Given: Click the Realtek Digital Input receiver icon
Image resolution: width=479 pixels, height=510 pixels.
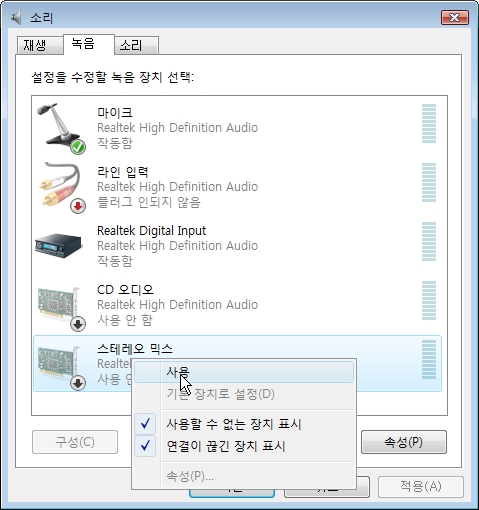Looking at the screenshot, I should click(59, 245).
